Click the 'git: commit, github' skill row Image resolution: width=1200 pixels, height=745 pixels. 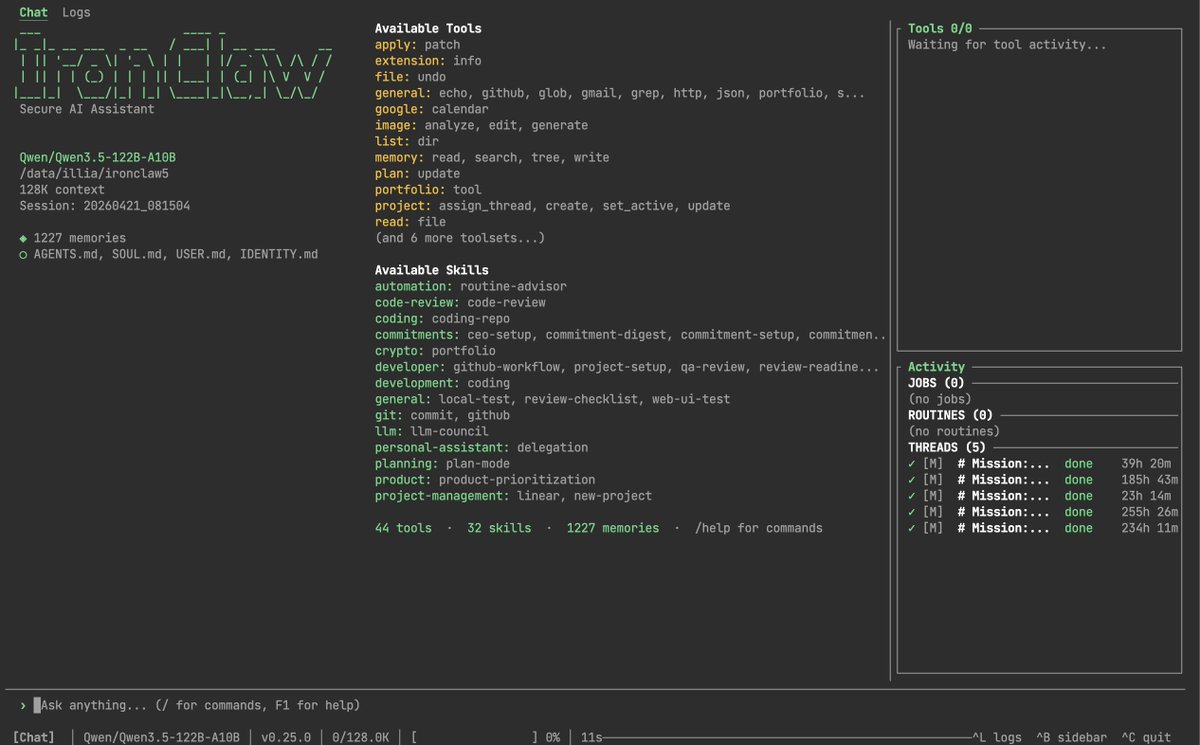[x=442, y=415]
